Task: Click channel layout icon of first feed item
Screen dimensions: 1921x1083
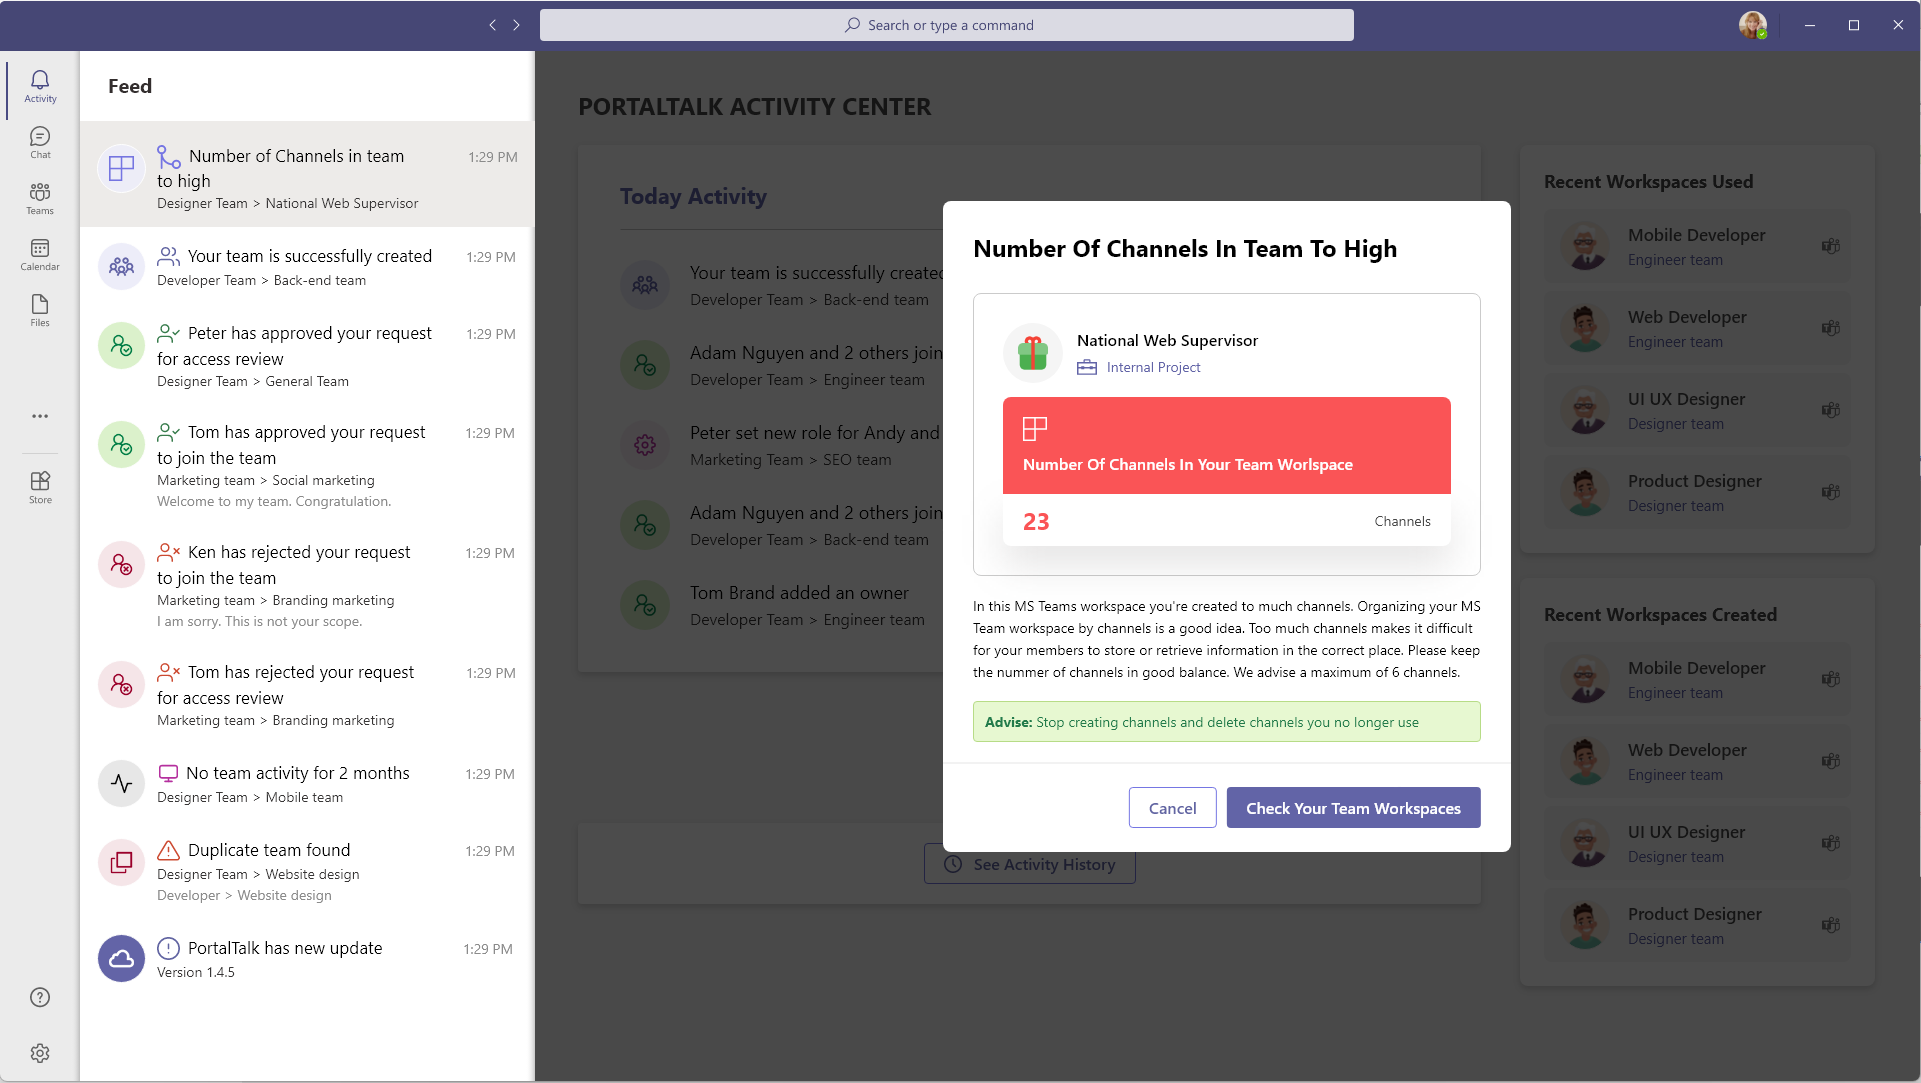Action: 121,169
